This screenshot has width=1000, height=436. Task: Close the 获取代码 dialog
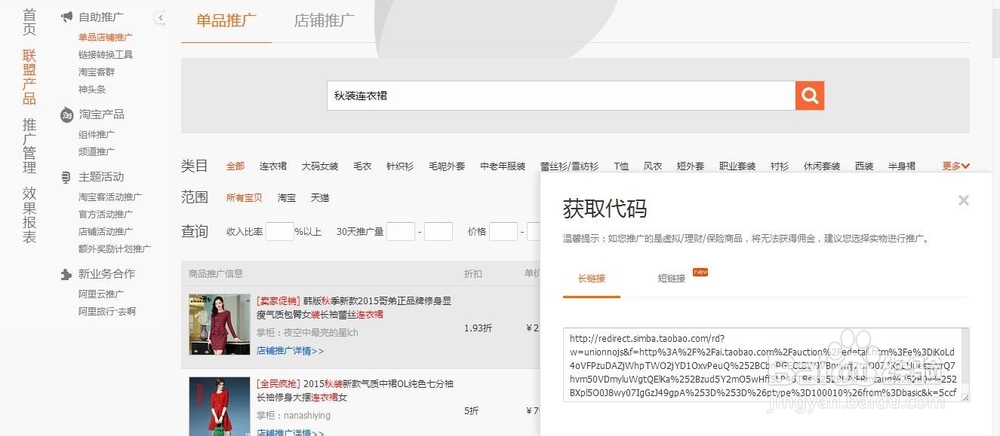click(x=964, y=200)
